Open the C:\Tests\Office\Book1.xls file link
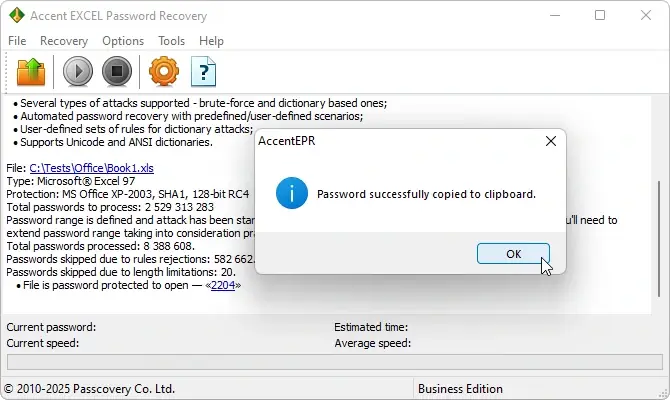 pos(91,168)
